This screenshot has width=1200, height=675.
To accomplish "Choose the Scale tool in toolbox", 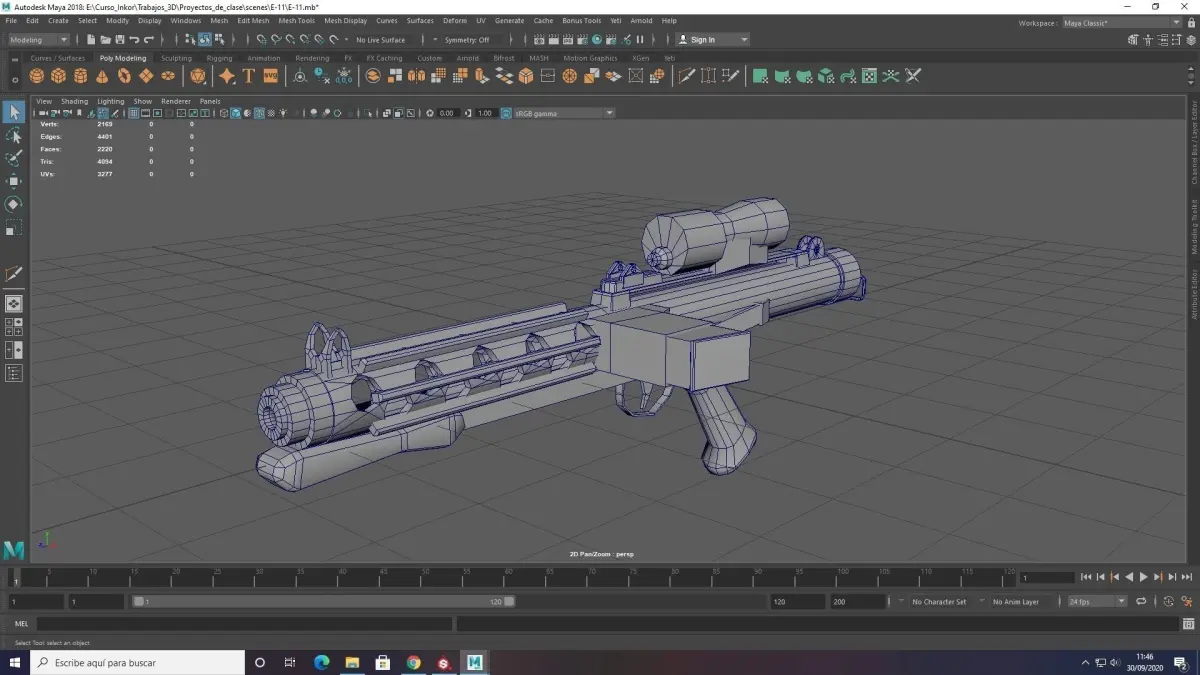I will (14, 228).
